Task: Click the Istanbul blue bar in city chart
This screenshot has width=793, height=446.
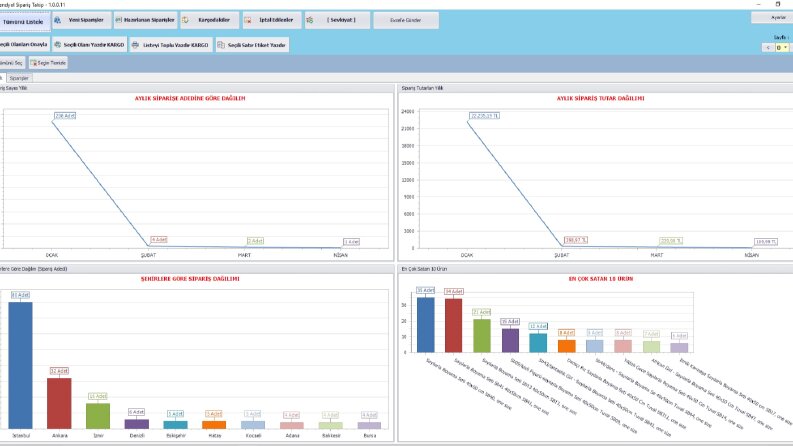Action: coord(20,365)
